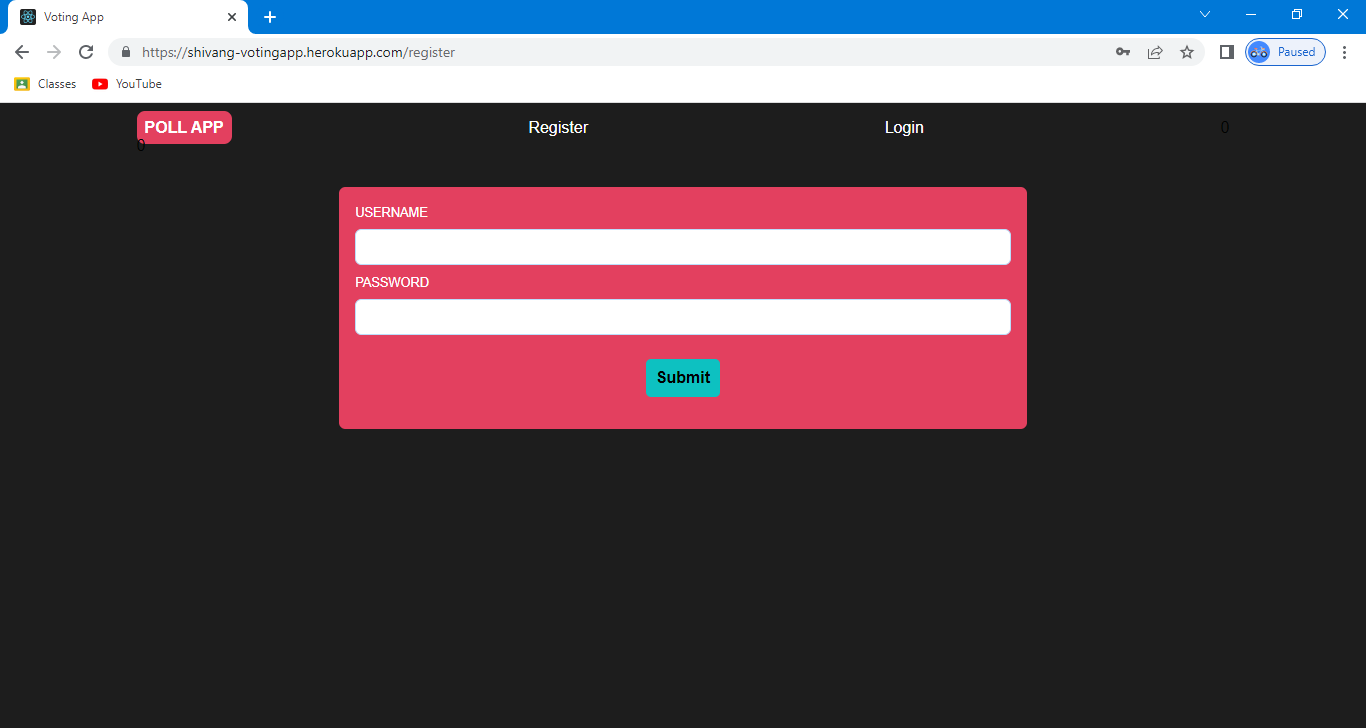This screenshot has width=1366, height=728.
Task: Bookmark this page using the star icon
Action: (x=1187, y=52)
